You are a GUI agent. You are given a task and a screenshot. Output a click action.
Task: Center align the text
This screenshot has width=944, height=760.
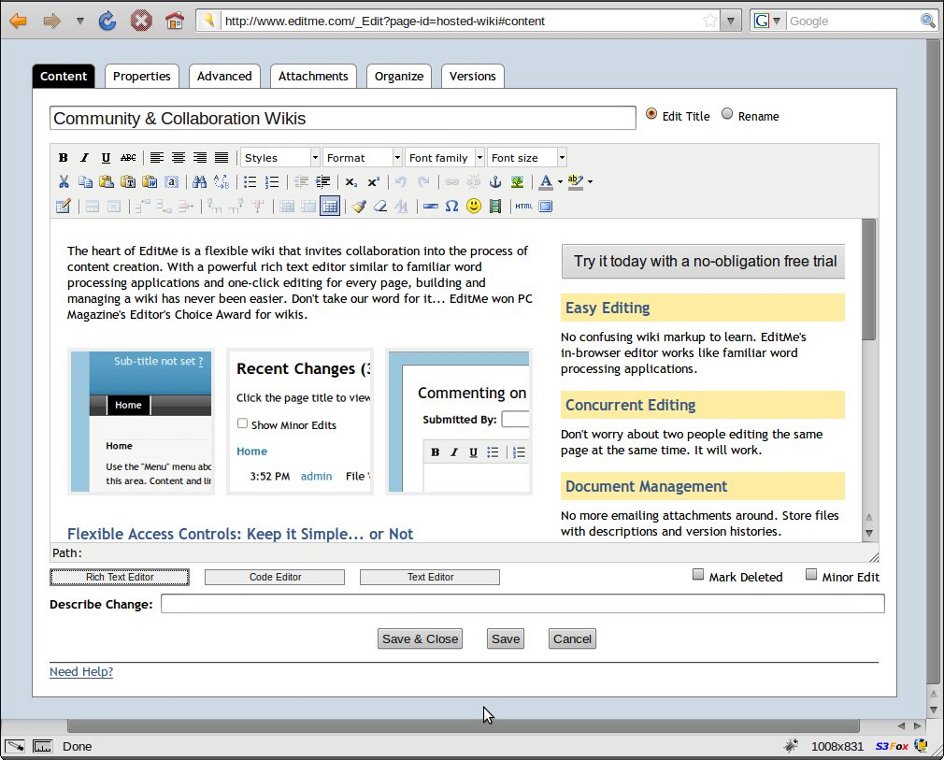178,158
